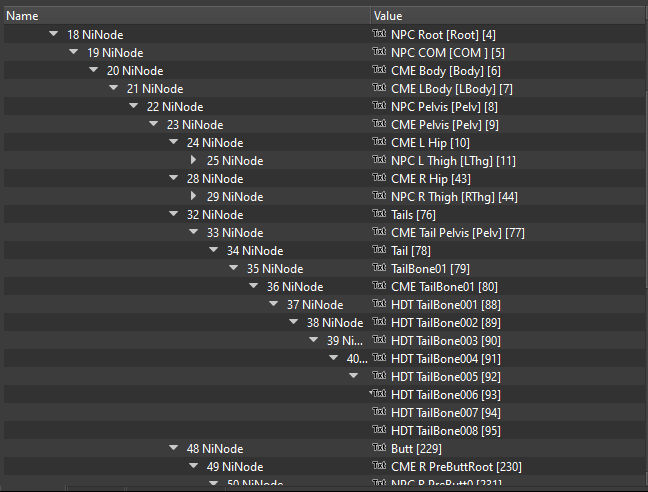Click Txt icon beside CME R Hip

pos(379,178)
